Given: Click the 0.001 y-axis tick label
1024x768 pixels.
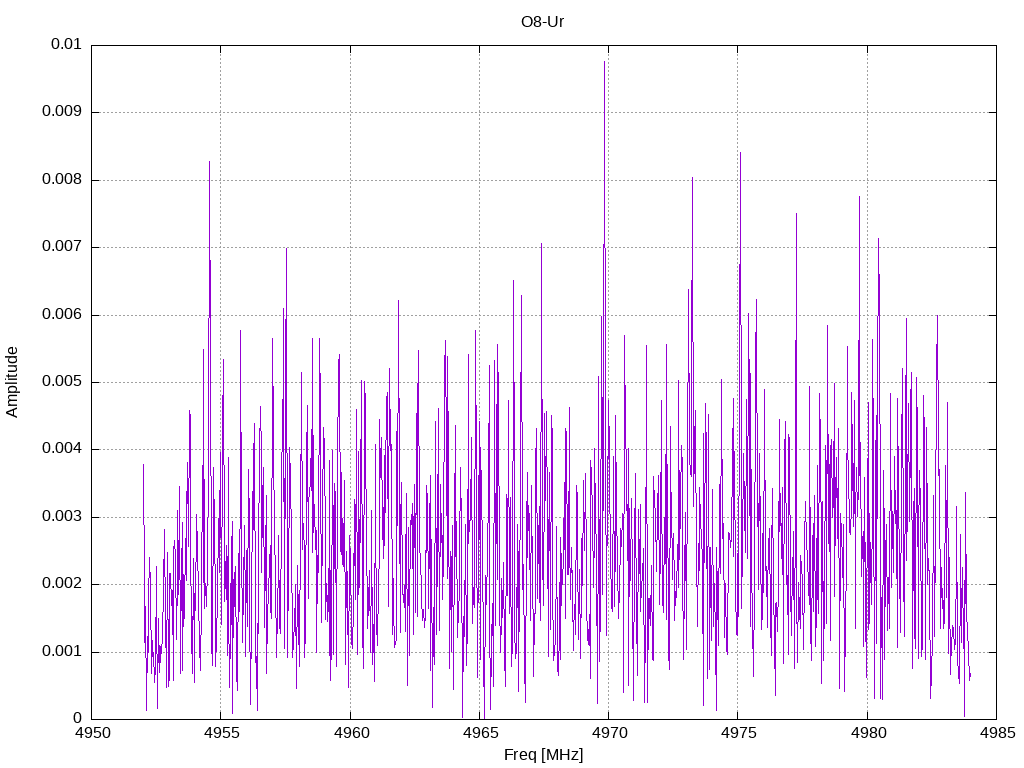Looking at the screenshot, I should (x=63, y=652).
